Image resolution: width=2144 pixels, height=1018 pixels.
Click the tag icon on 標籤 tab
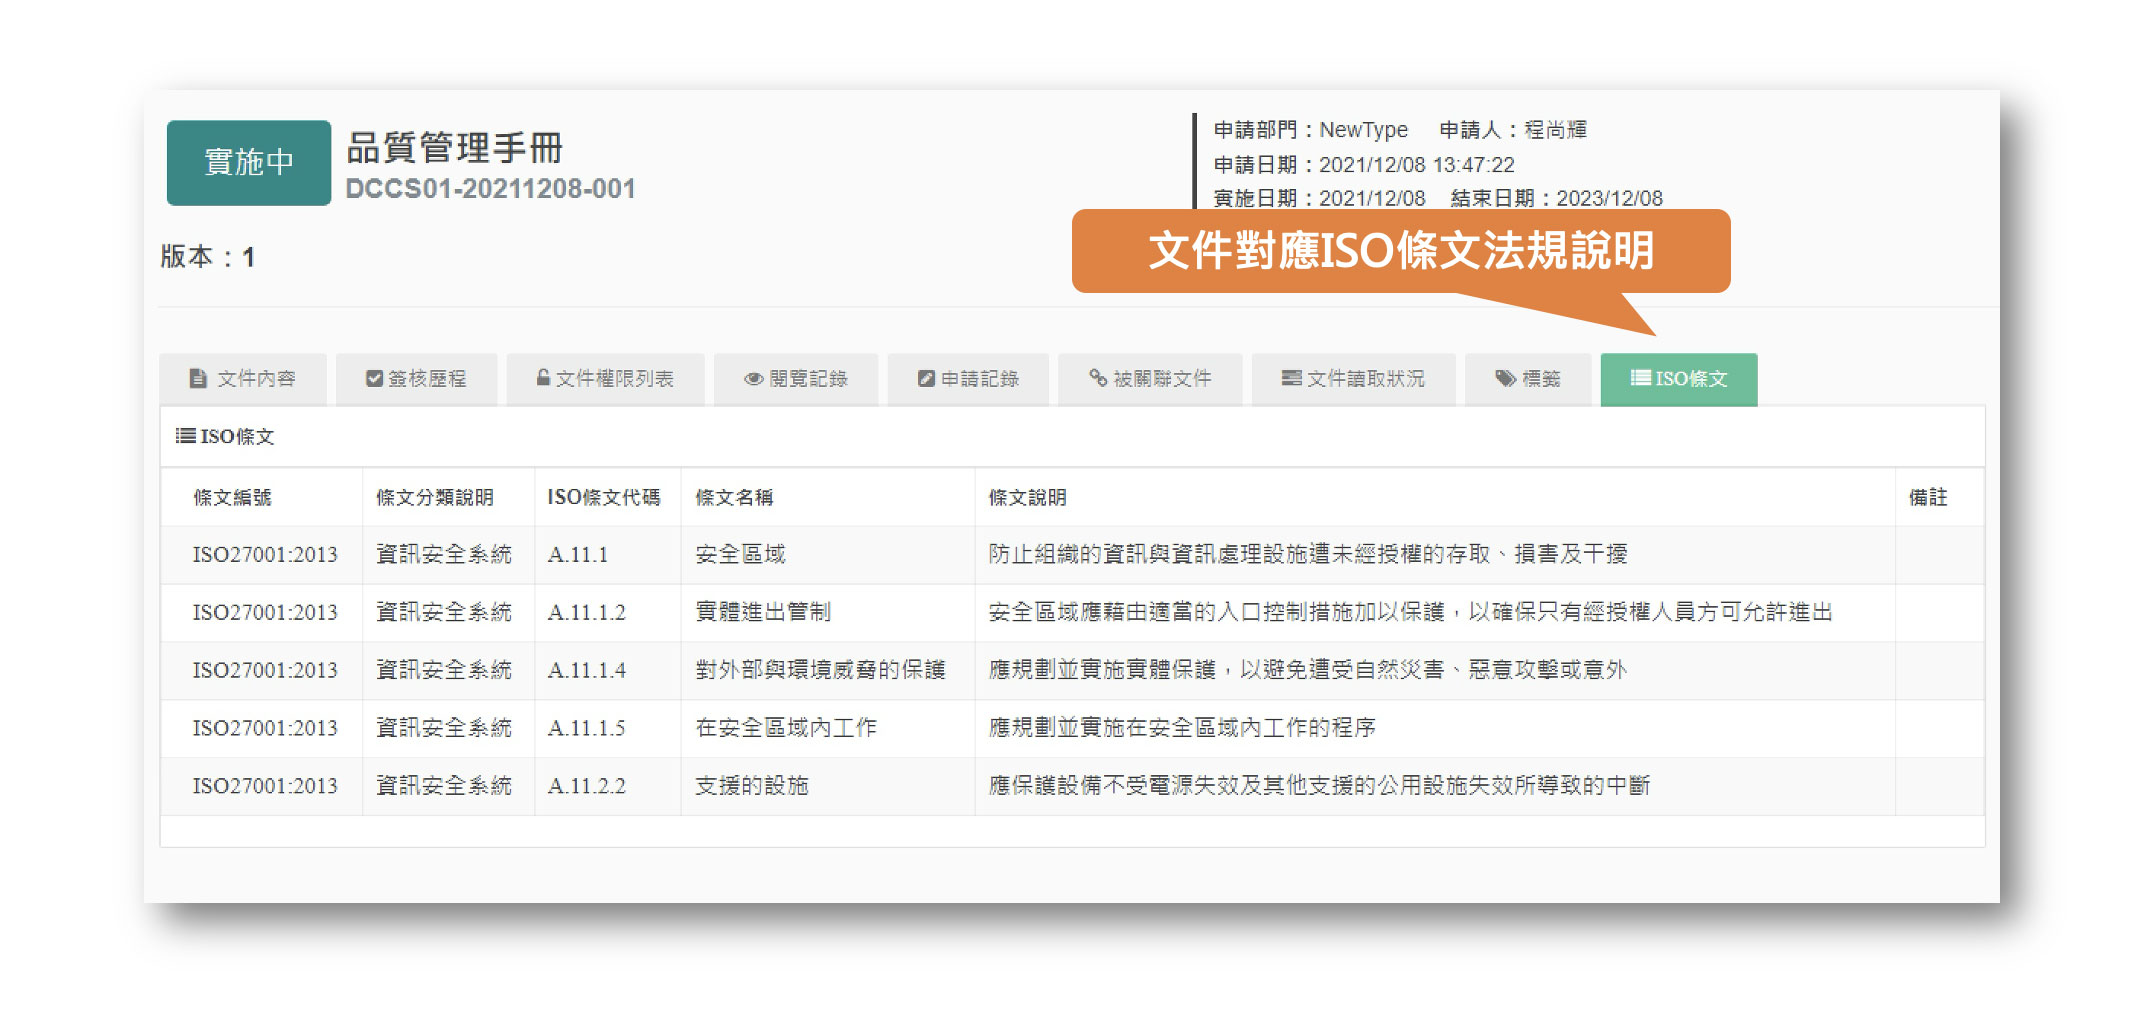[1505, 378]
